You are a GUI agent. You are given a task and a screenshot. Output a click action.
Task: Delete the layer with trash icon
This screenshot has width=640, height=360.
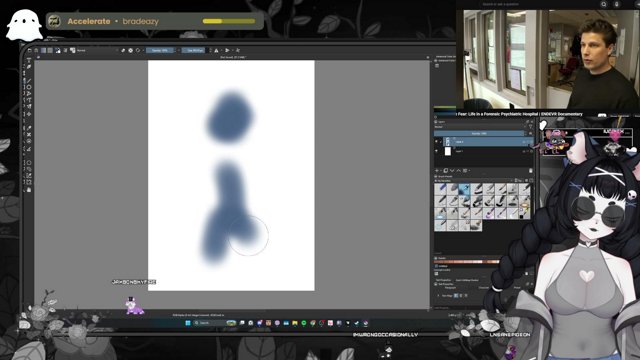point(531,171)
